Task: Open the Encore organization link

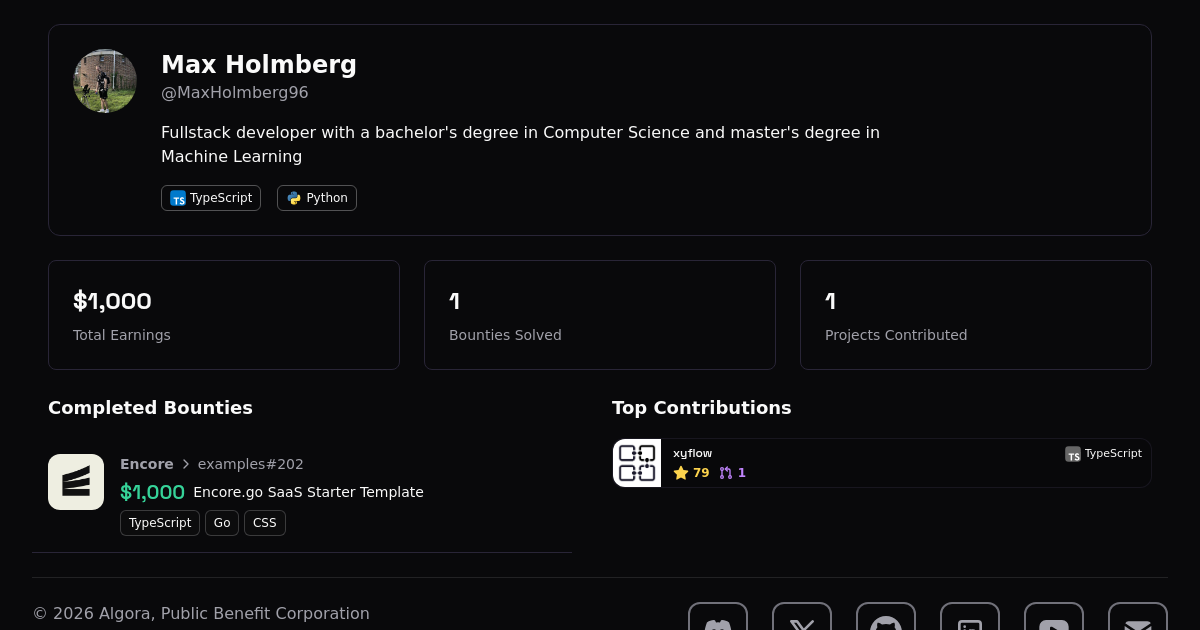Action: click(x=146, y=464)
